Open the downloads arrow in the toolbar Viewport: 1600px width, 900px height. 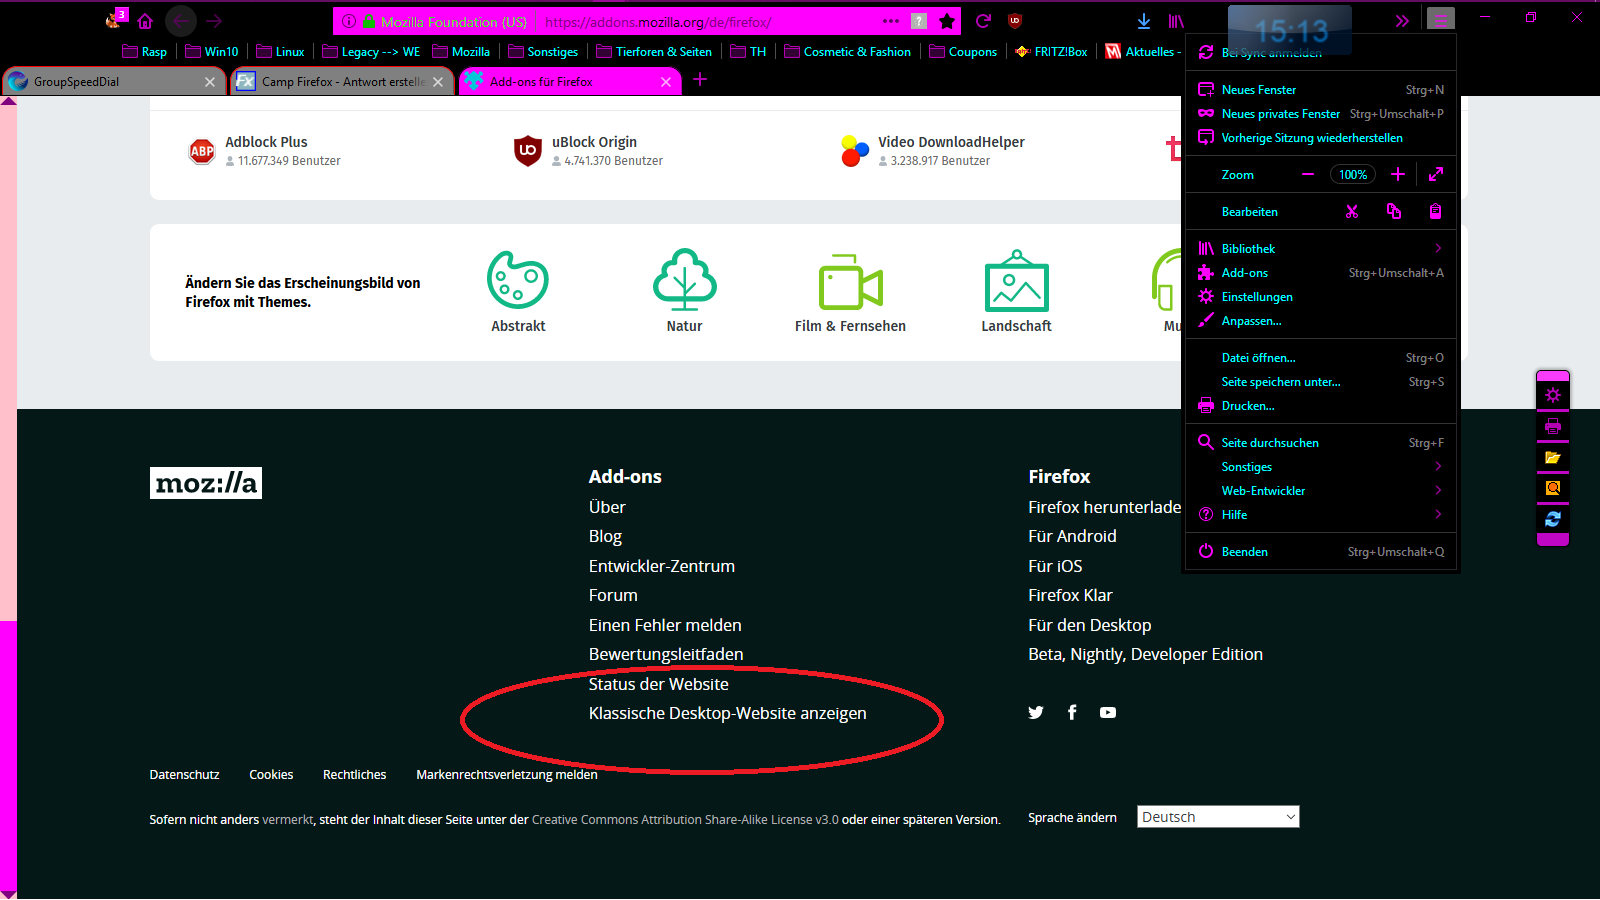(1144, 21)
